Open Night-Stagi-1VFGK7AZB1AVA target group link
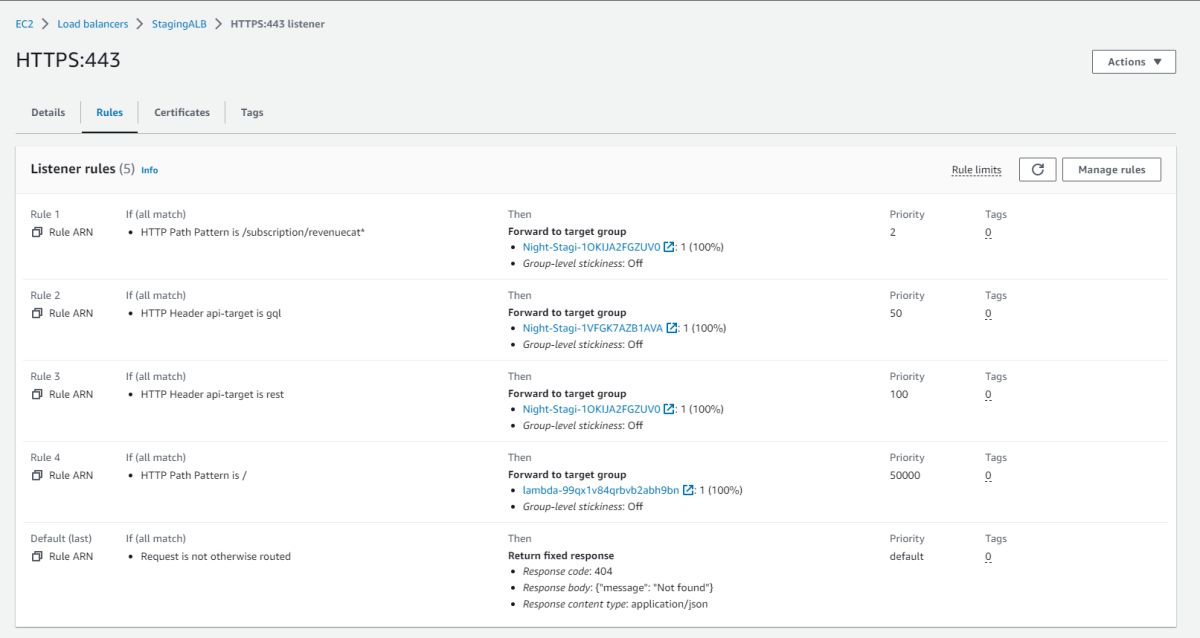This screenshot has height=638, width=1200. 592,328
